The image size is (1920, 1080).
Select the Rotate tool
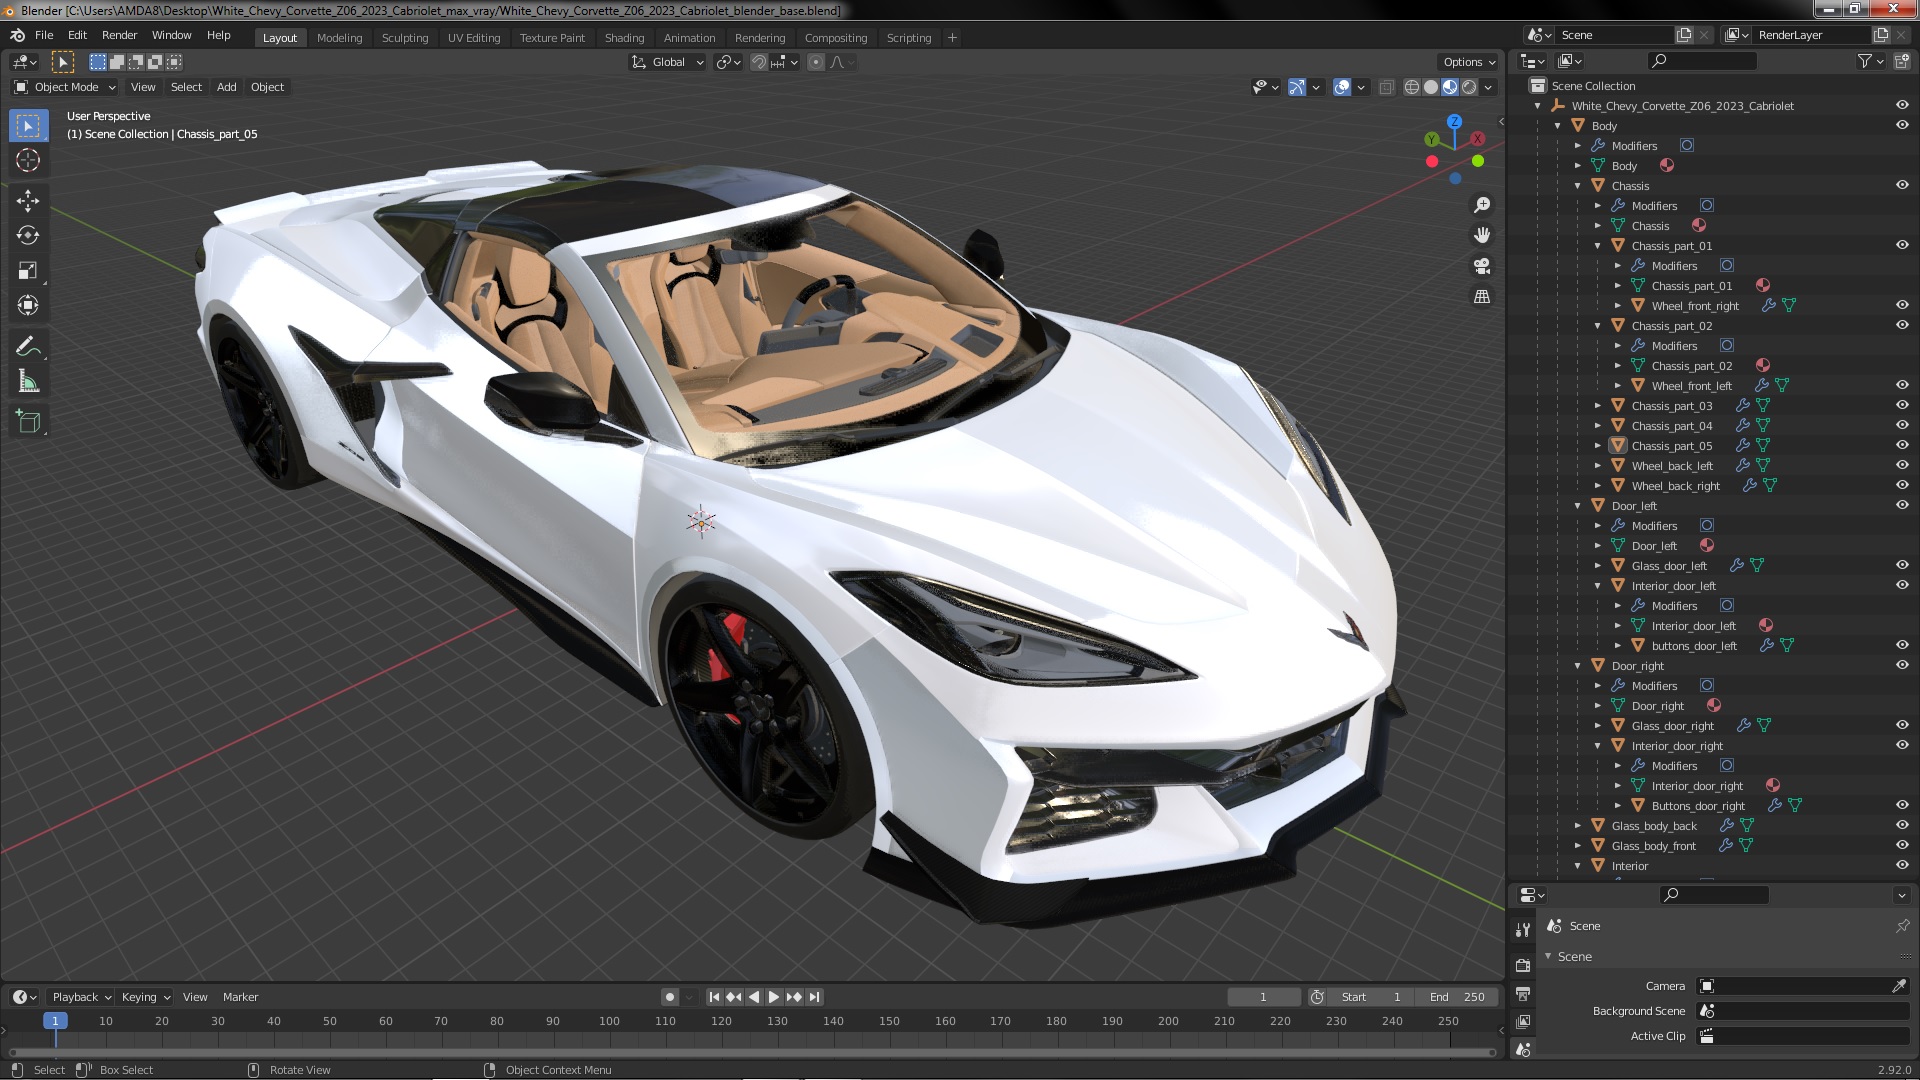coord(28,235)
